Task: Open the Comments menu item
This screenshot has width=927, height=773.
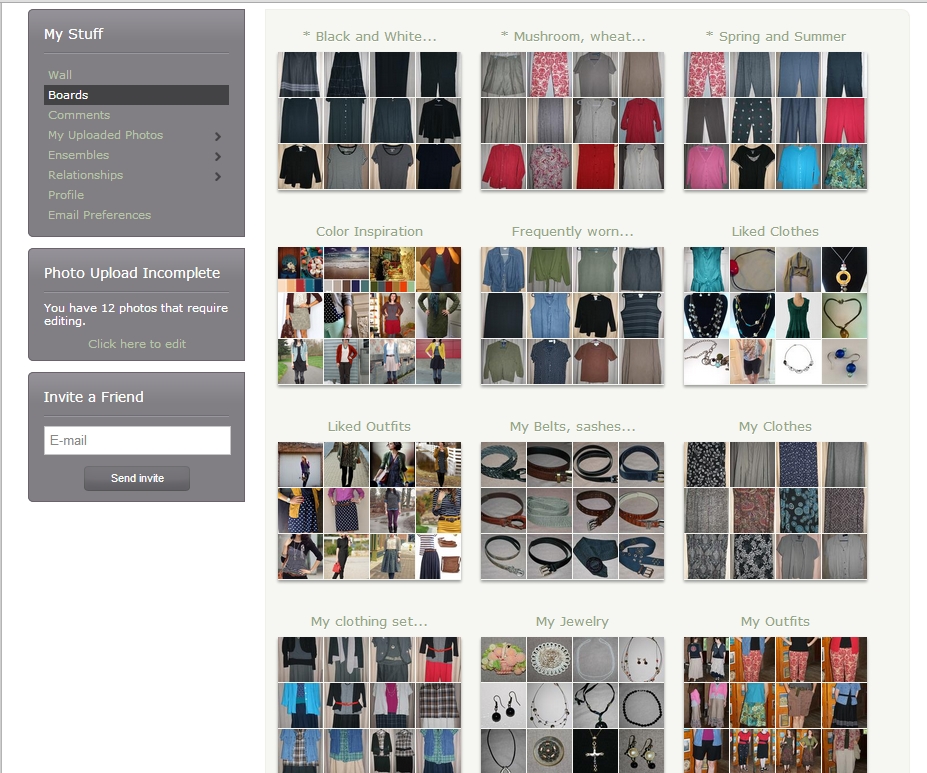Action: [79, 115]
